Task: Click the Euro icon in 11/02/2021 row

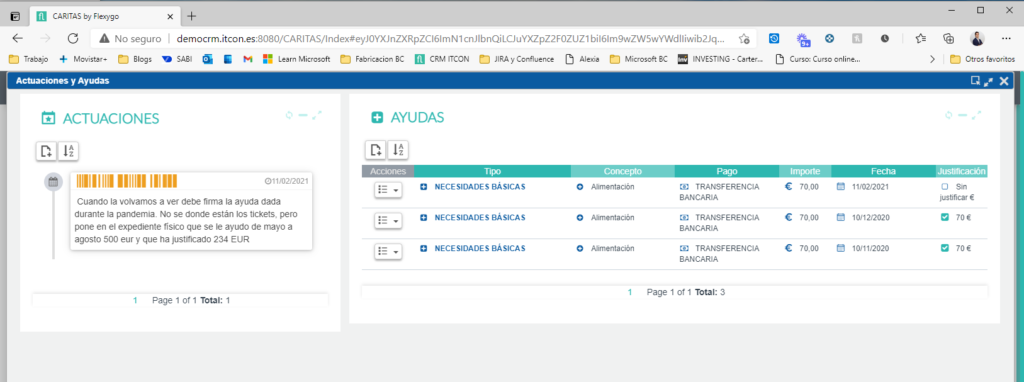Action: coord(788,187)
